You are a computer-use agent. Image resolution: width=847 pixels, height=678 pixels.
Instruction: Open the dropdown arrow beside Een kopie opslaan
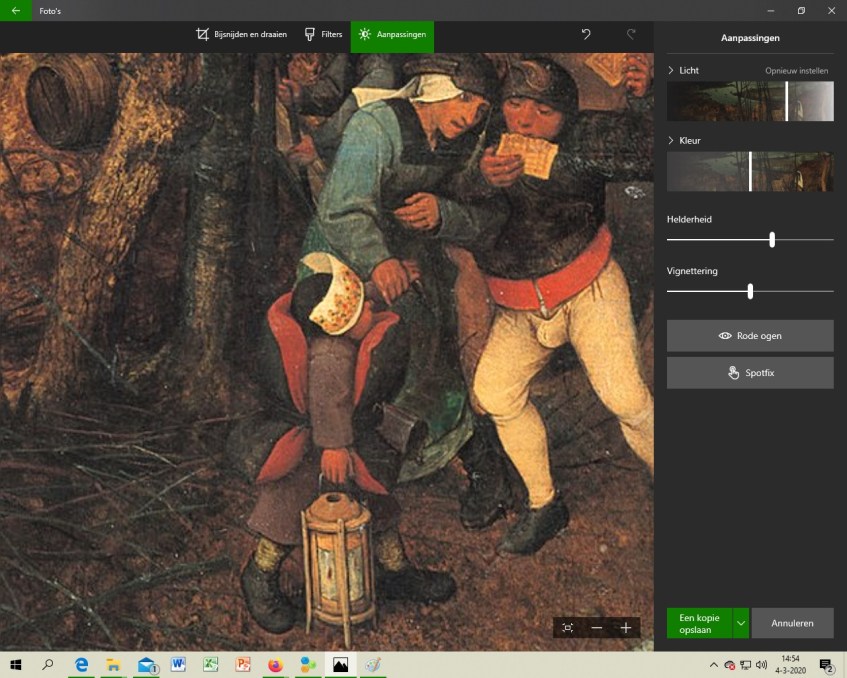coord(741,623)
